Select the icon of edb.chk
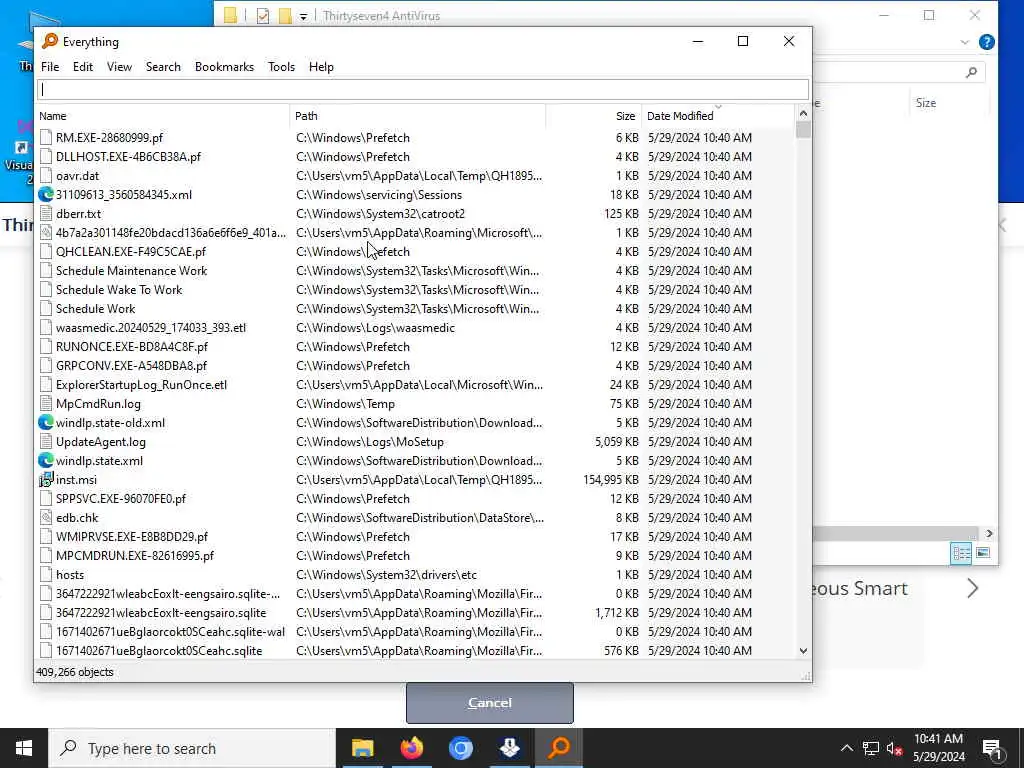Viewport: 1024px width, 768px height. 46,517
